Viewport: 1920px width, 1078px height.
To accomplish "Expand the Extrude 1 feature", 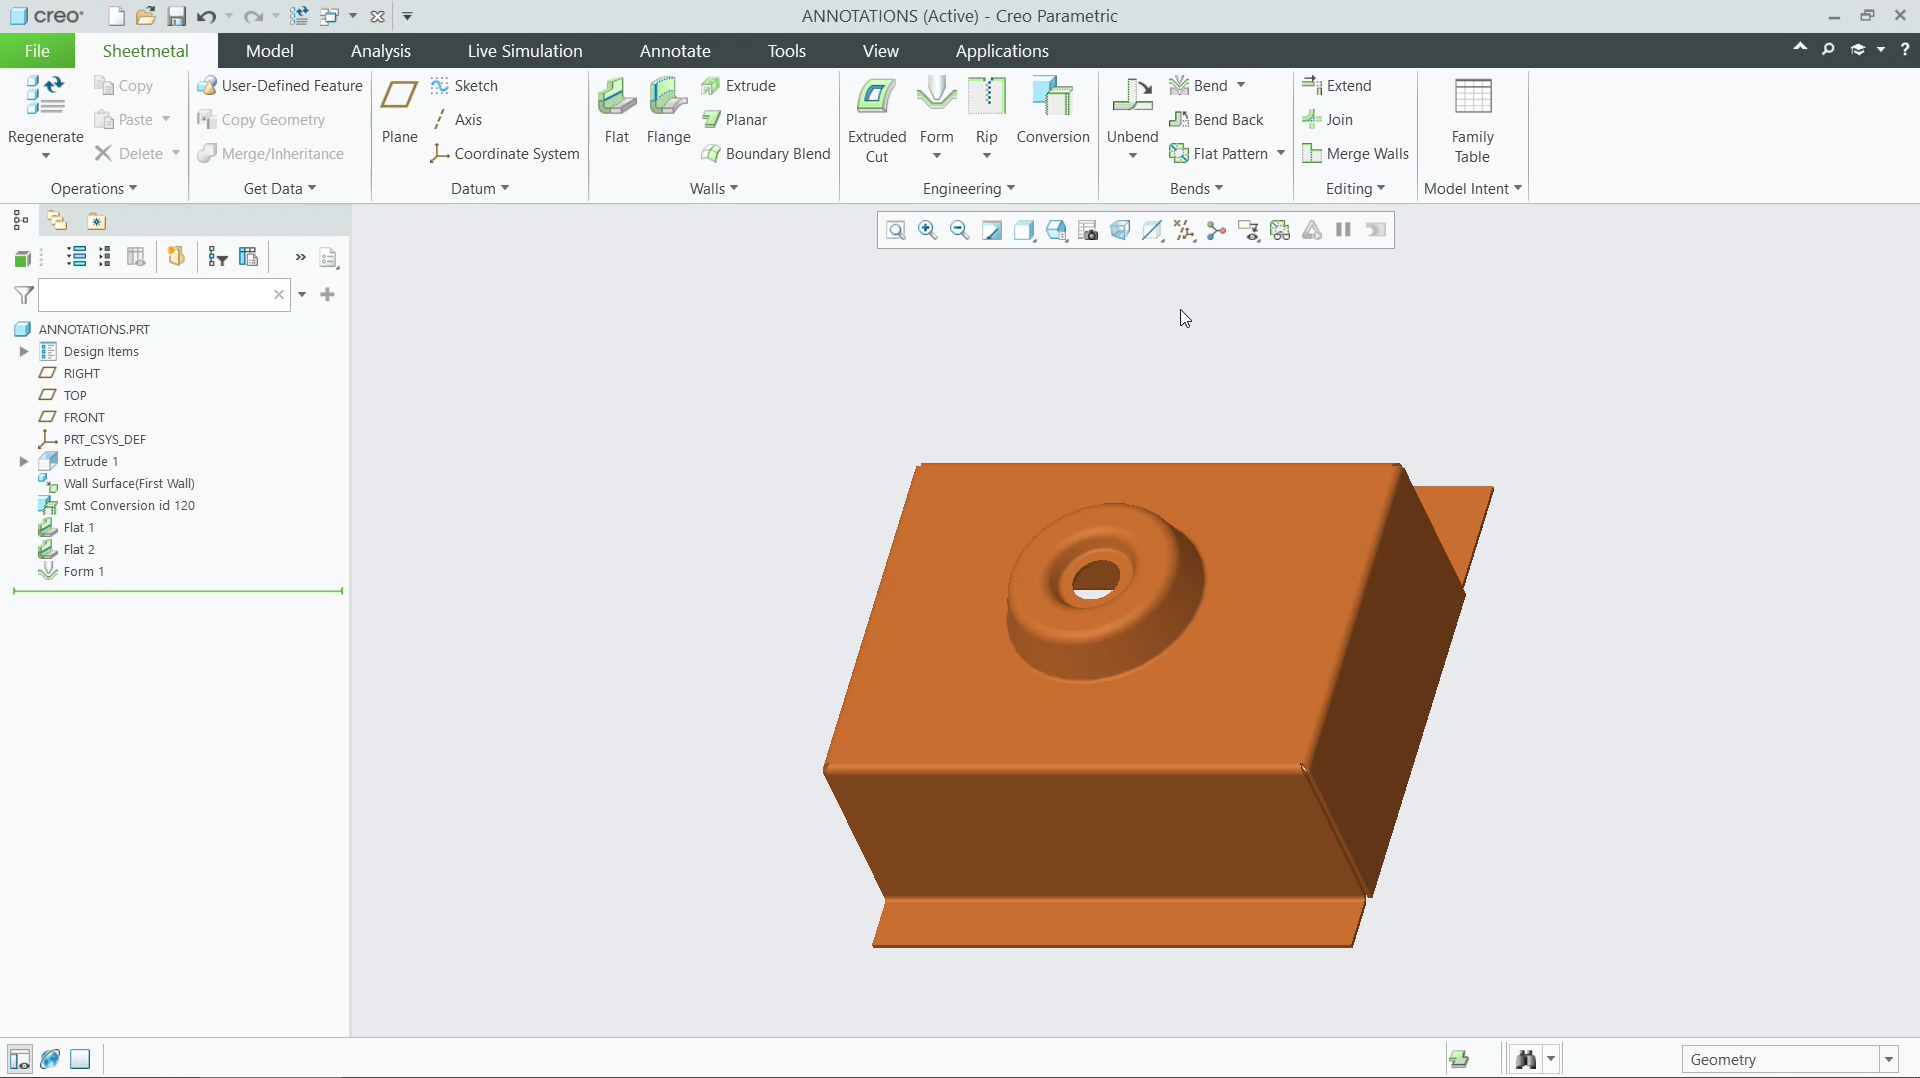I will [24, 462].
